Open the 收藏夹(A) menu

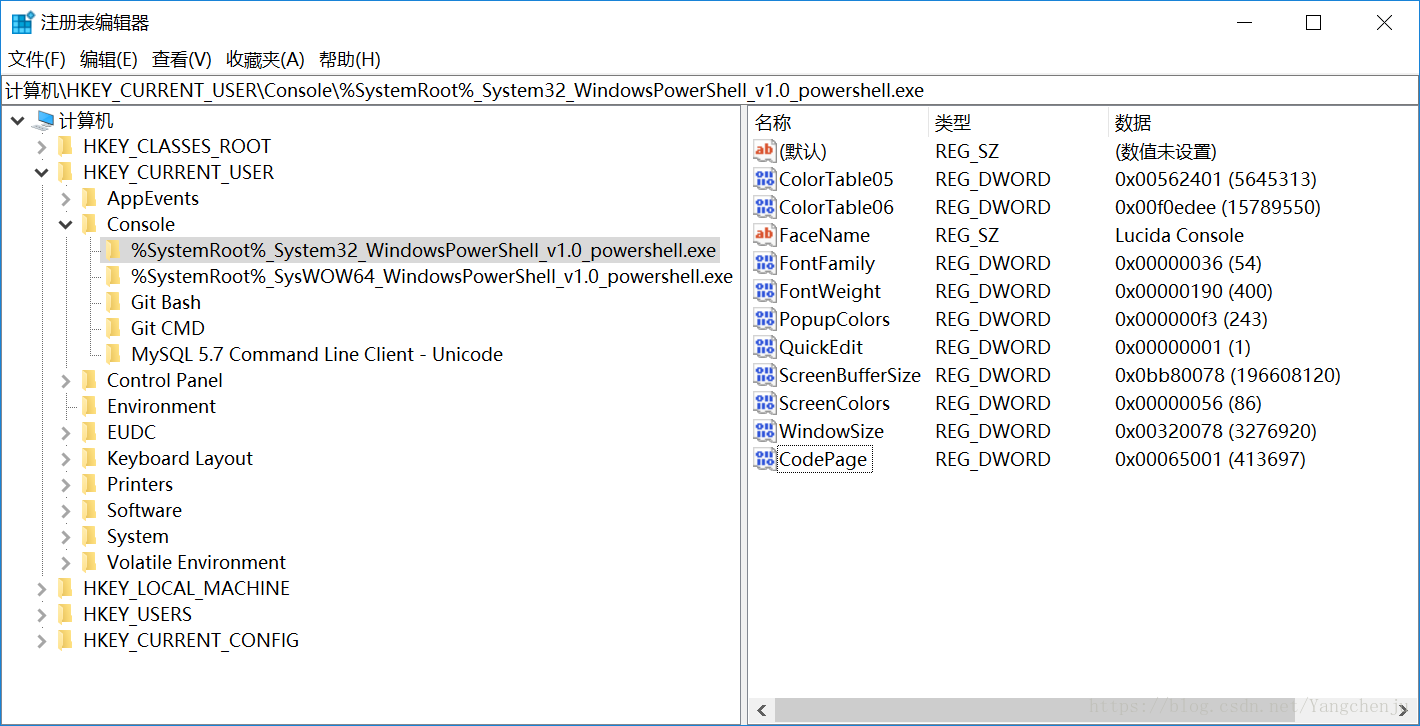pyautogui.click(x=265, y=59)
